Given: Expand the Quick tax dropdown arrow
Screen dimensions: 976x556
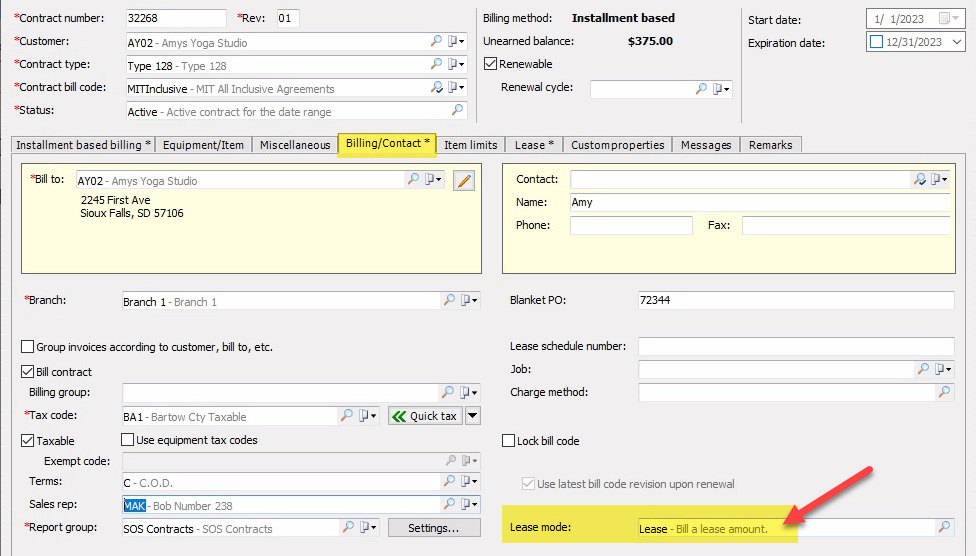Looking at the screenshot, I should pyautogui.click(x=473, y=416).
